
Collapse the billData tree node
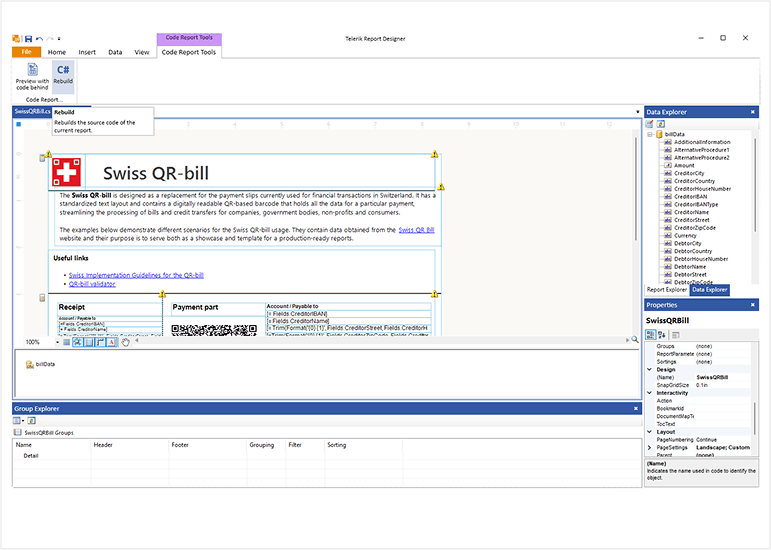649,134
